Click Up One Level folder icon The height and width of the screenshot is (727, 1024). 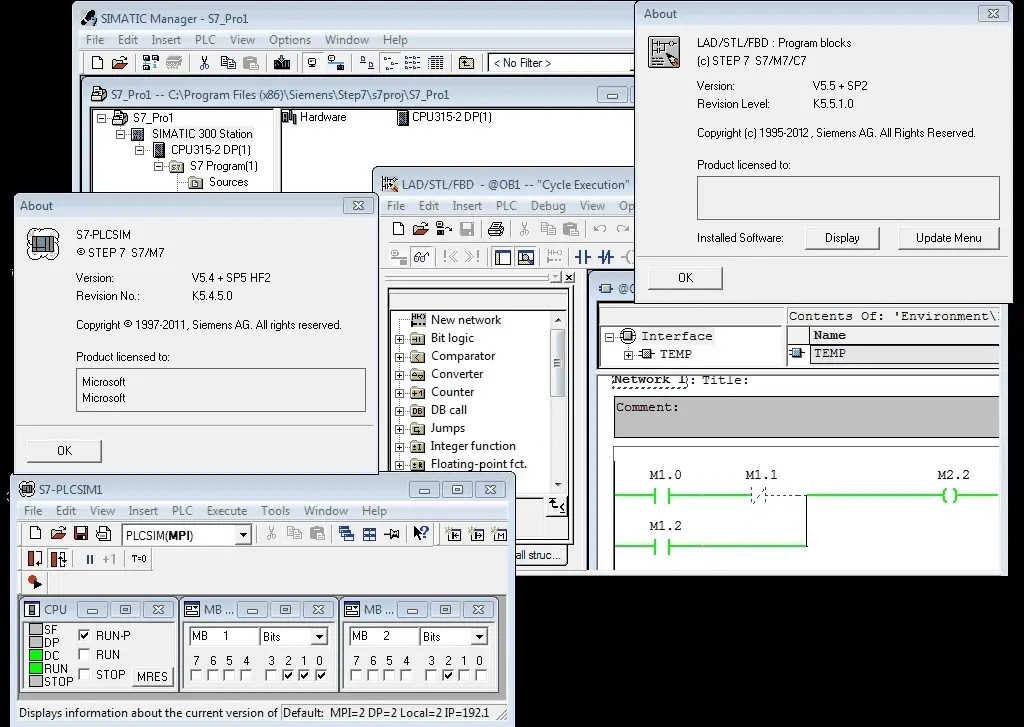[466, 63]
